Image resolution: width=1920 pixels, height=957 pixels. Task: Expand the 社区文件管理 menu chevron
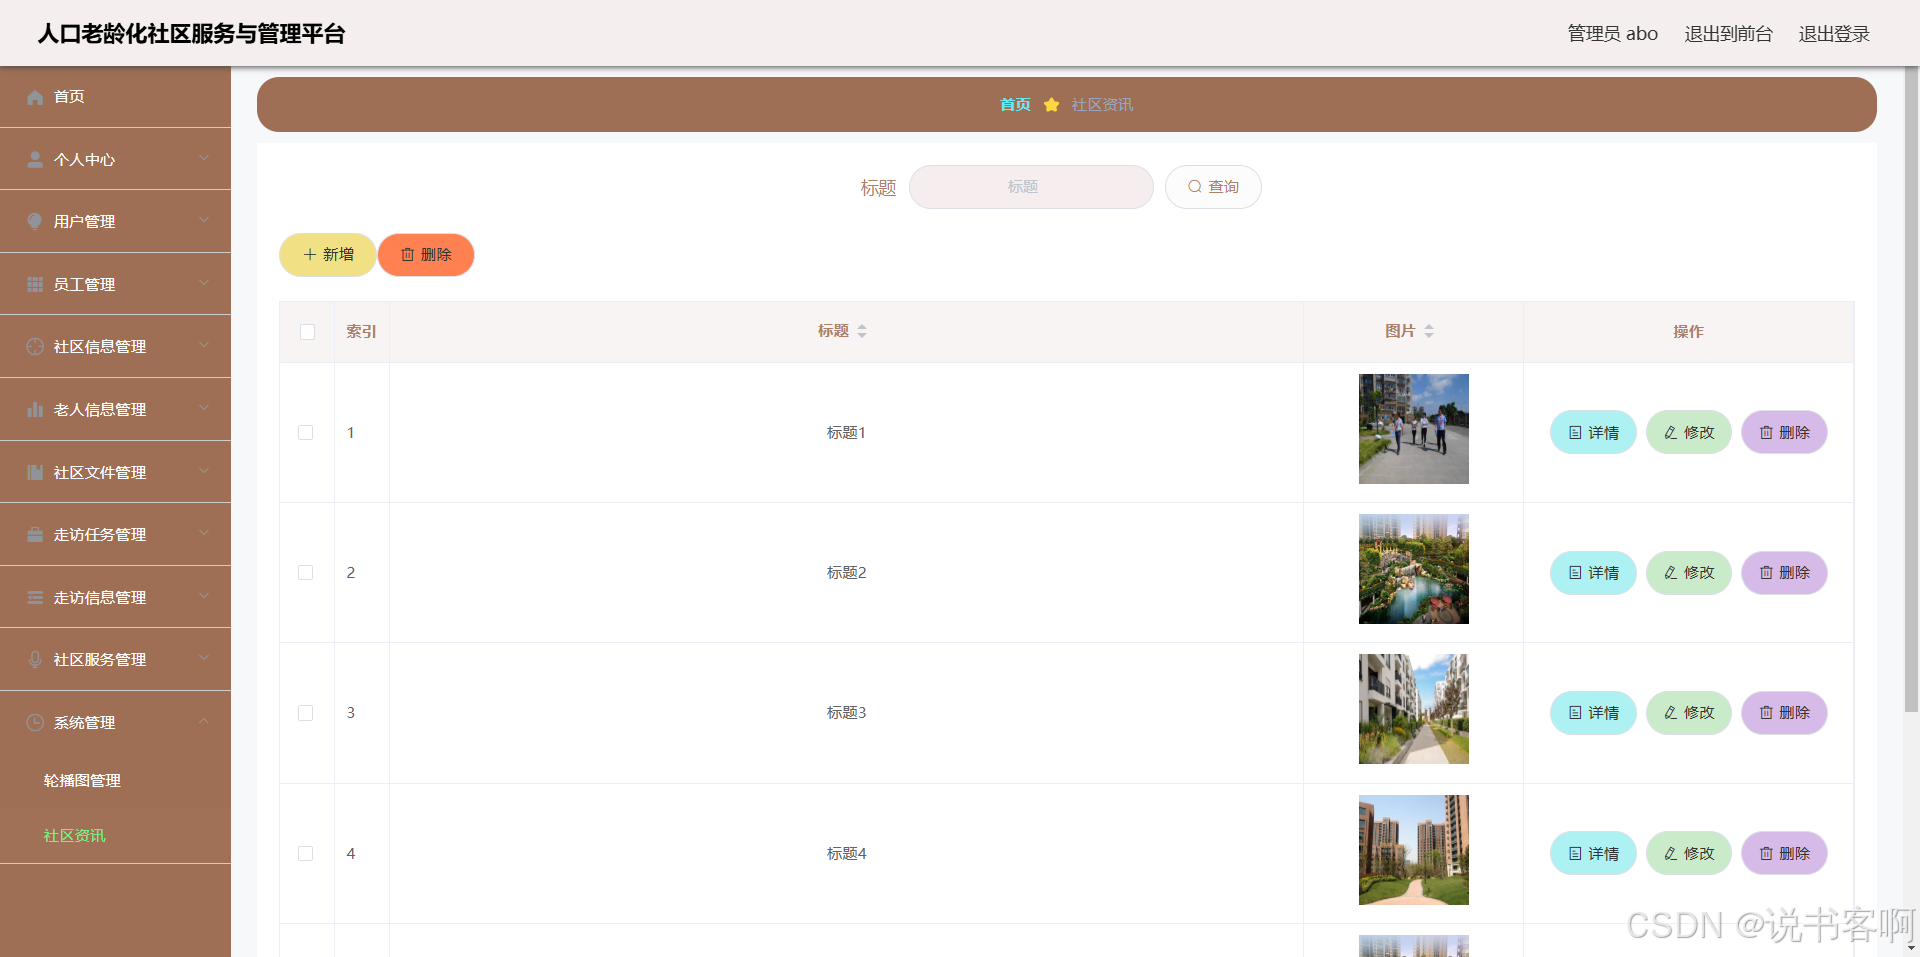tap(204, 471)
